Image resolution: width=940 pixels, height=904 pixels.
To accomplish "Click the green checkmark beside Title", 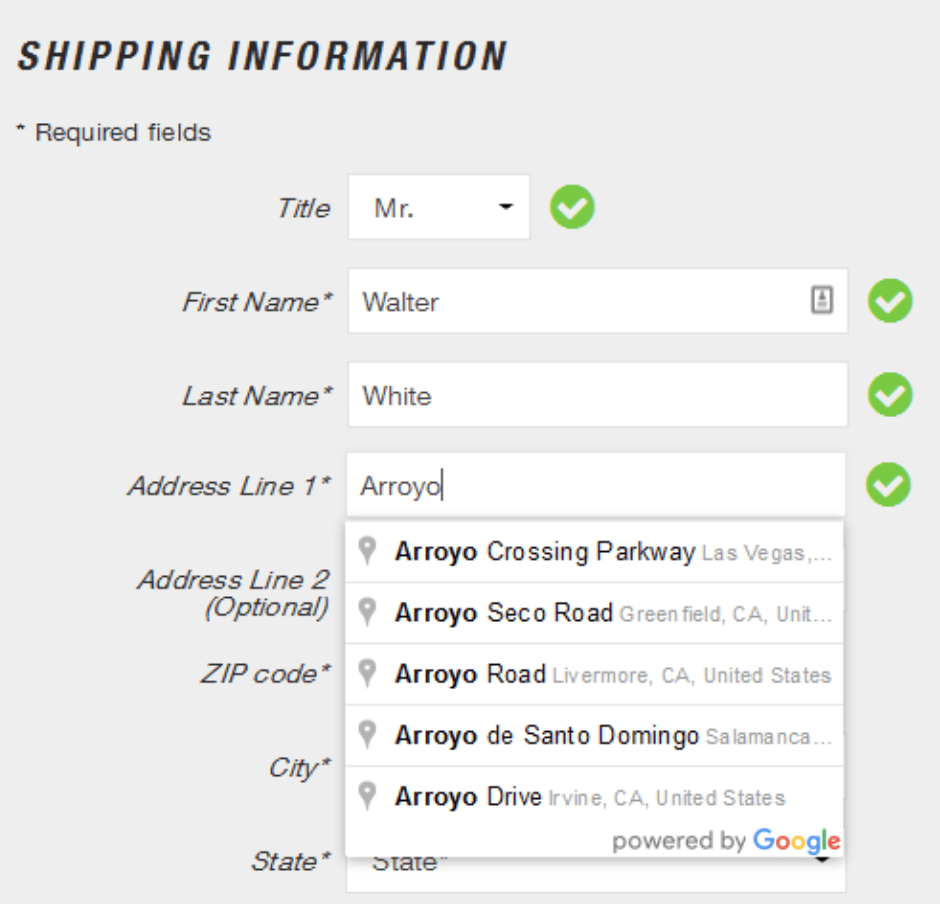I will click(x=572, y=208).
